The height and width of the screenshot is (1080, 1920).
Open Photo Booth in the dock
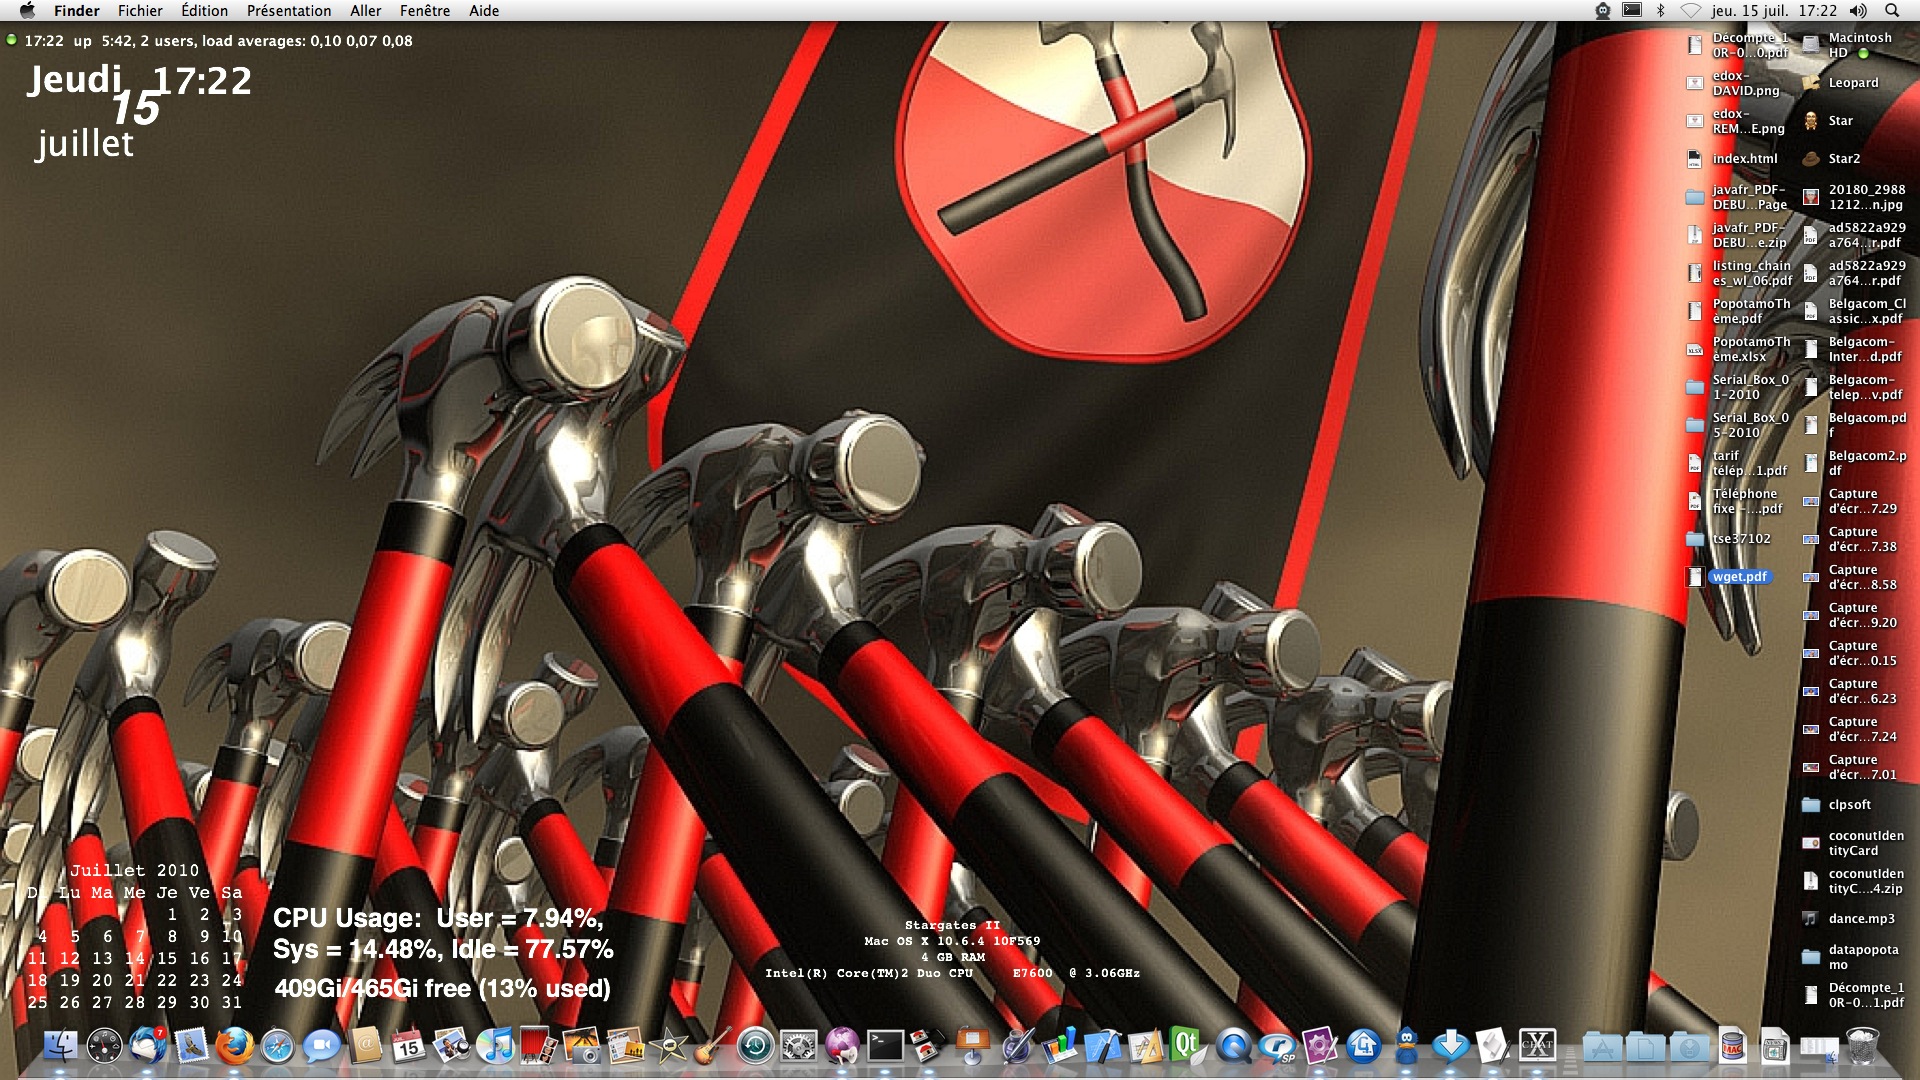pyautogui.click(x=538, y=1046)
